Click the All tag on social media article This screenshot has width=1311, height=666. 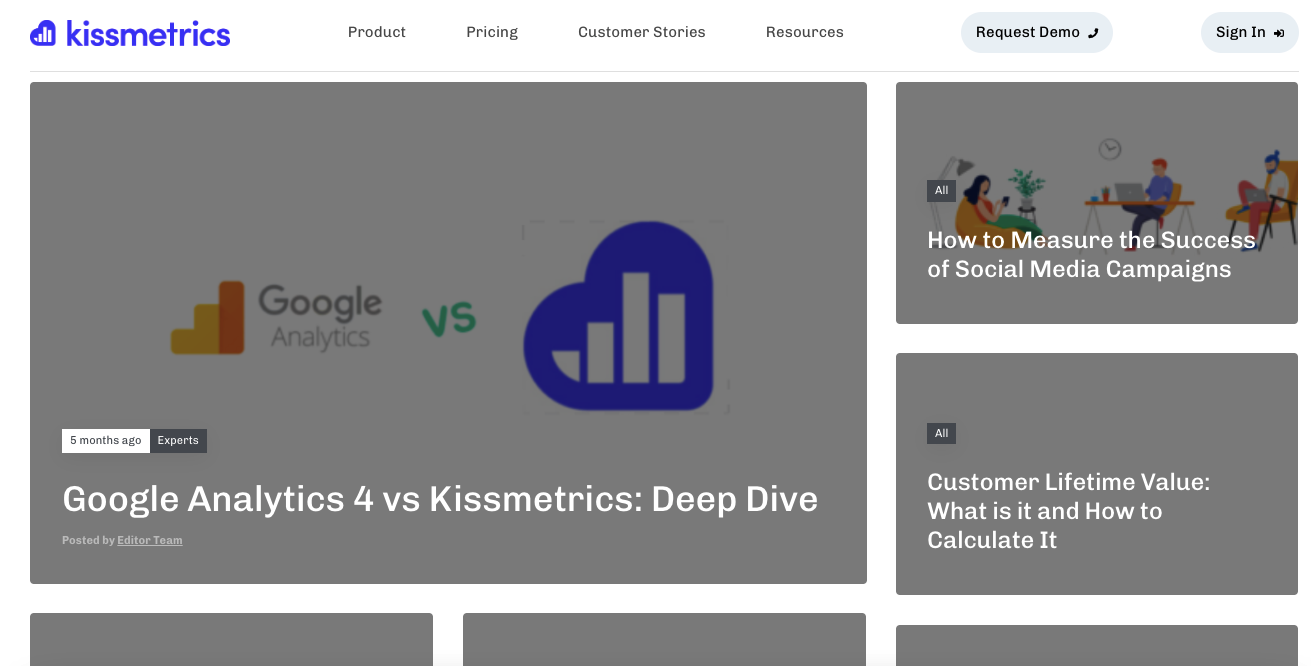tap(941, 190)
